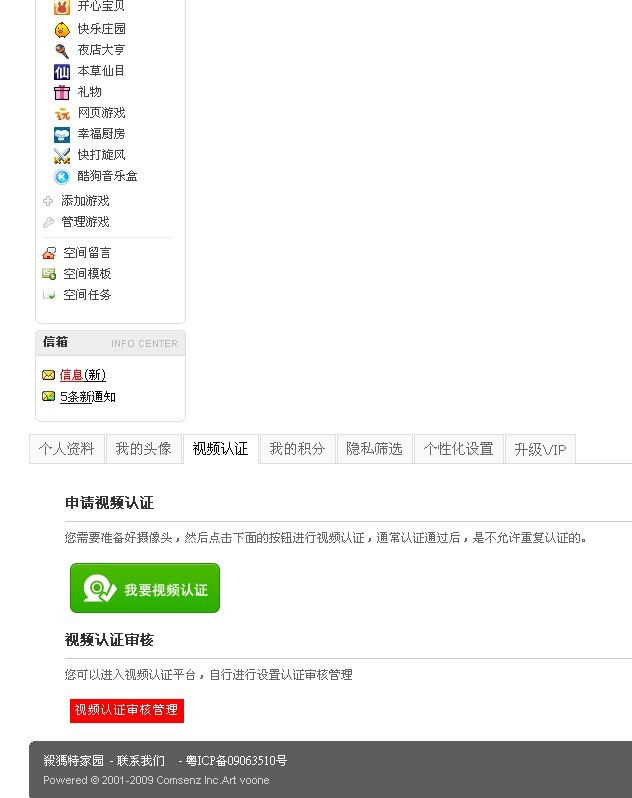Open 空间模板 in the sidebar
The width and height of the screenshot is (632, 798).
pos(87,274)
